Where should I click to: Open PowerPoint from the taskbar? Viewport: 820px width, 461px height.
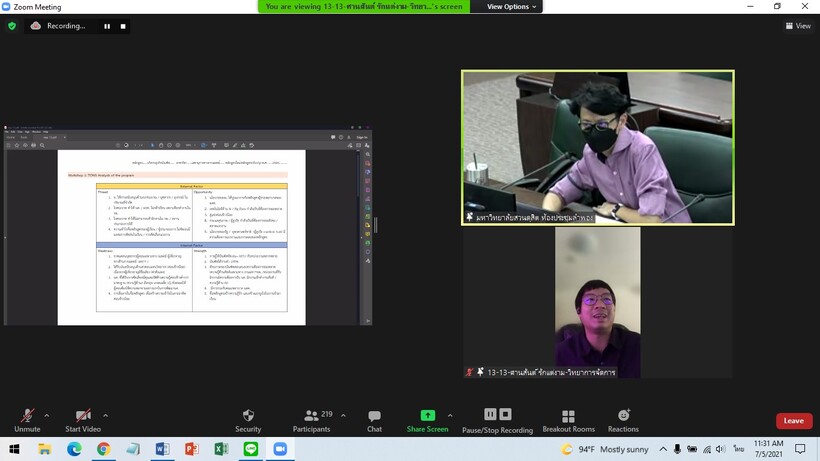point(192,449)
